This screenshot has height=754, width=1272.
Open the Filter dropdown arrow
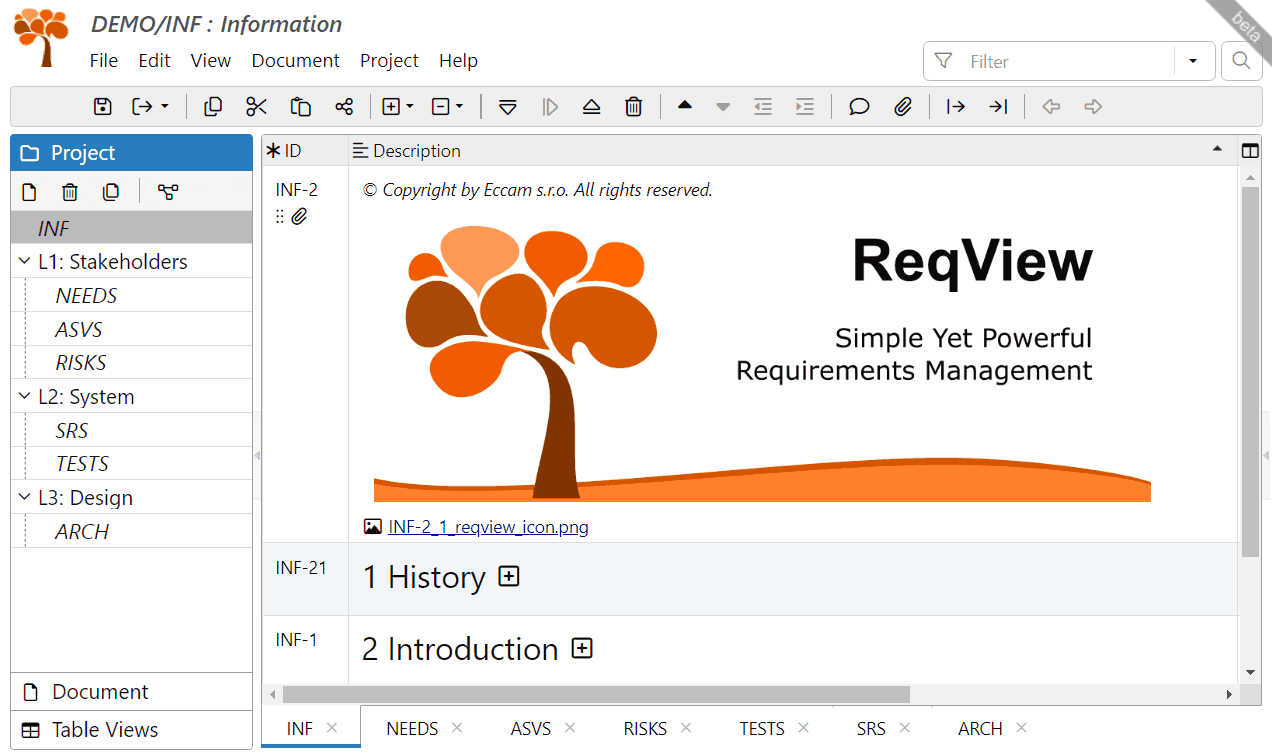click(x=1193, y=61)
